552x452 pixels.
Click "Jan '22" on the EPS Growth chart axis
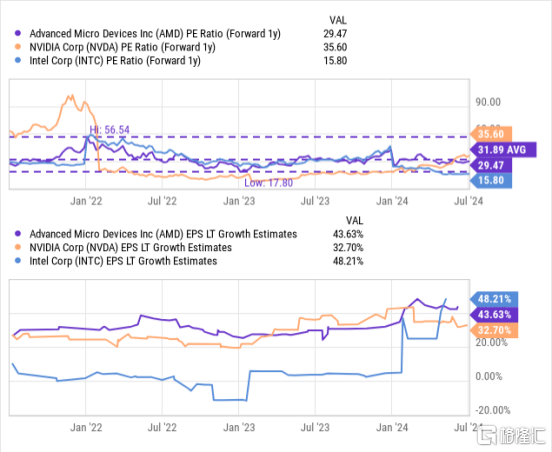point(86,427)
